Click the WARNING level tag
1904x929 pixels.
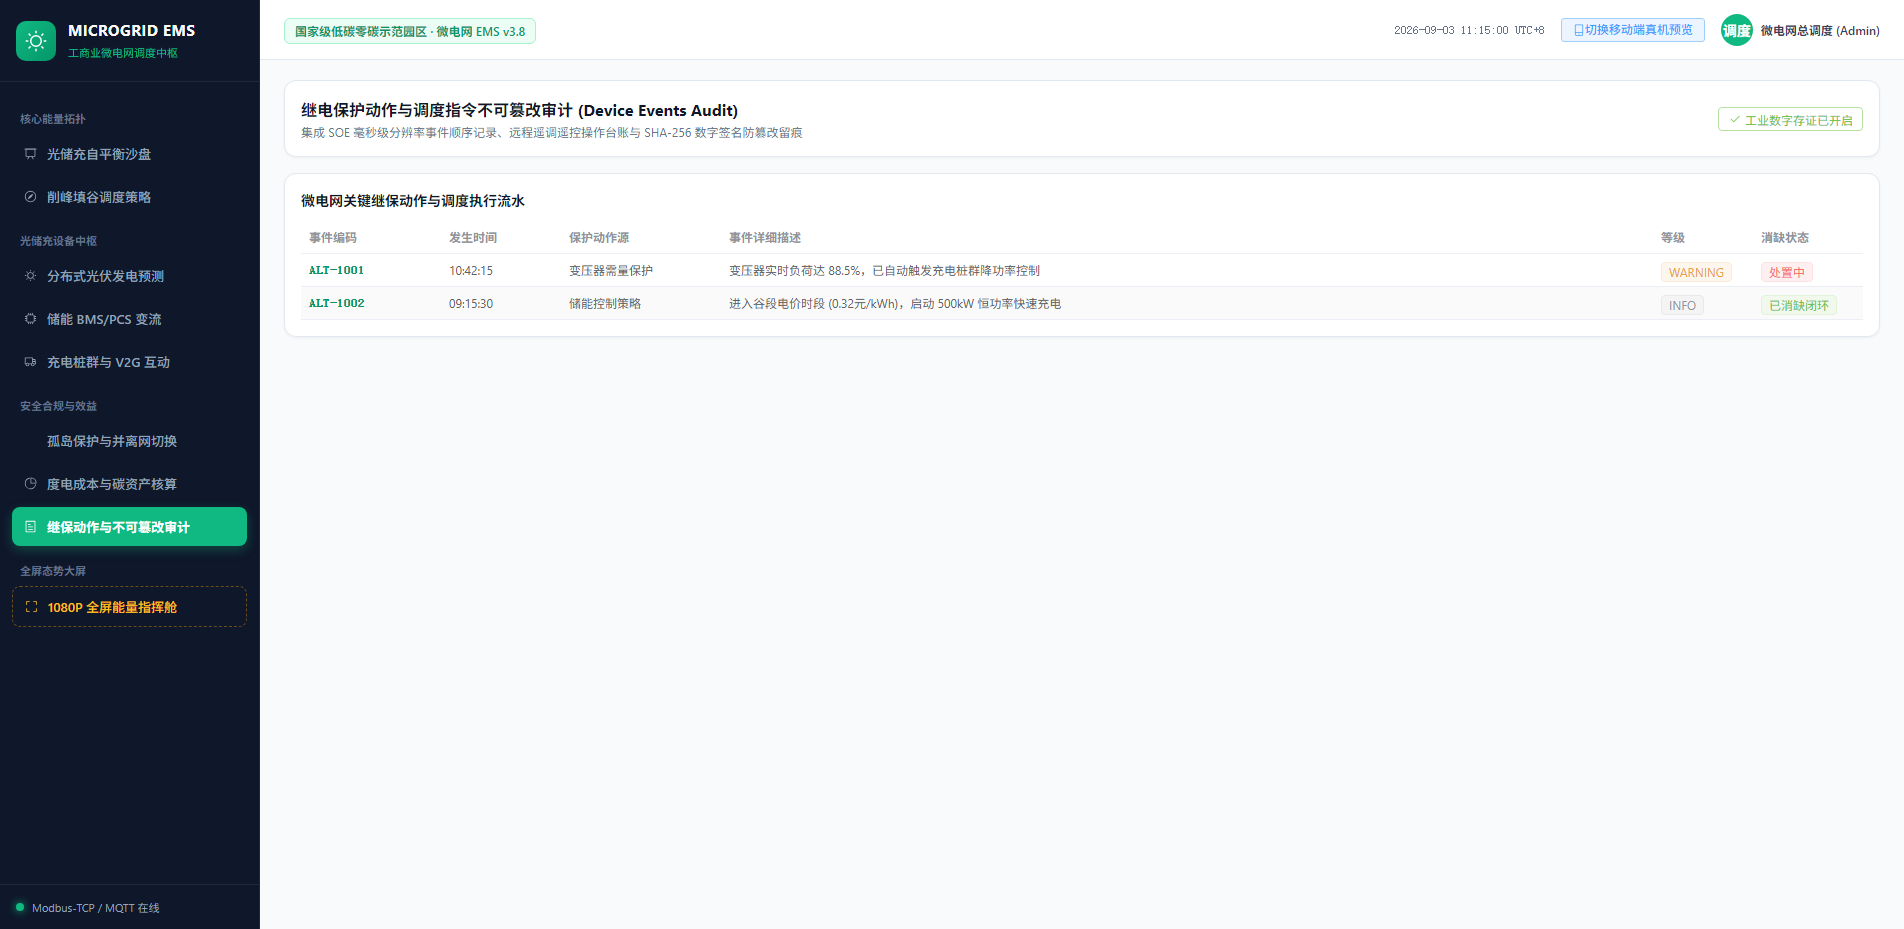1696,272
